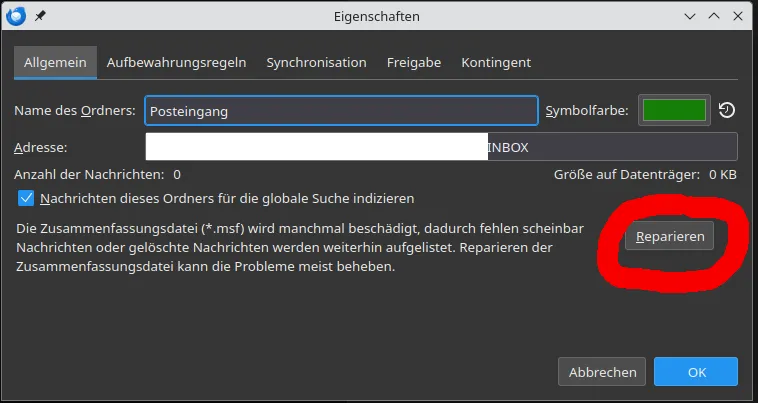Click the Reparieren button

tap(669, 236)
